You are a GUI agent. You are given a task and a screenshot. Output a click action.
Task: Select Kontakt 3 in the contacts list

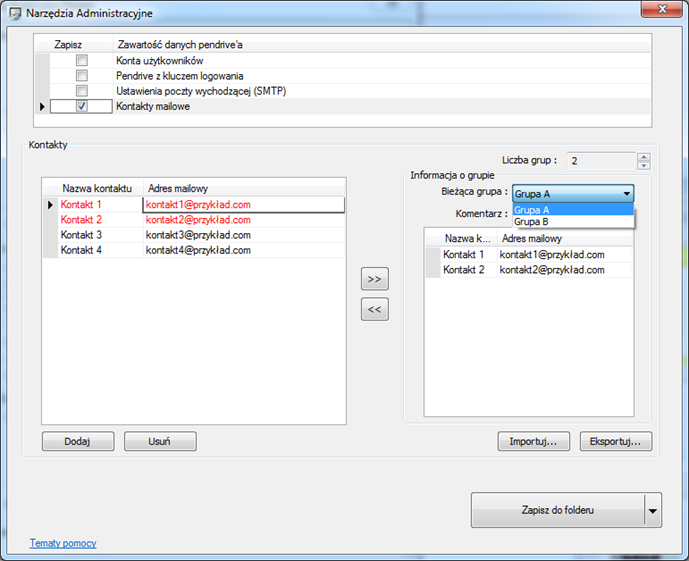point(81,235)
